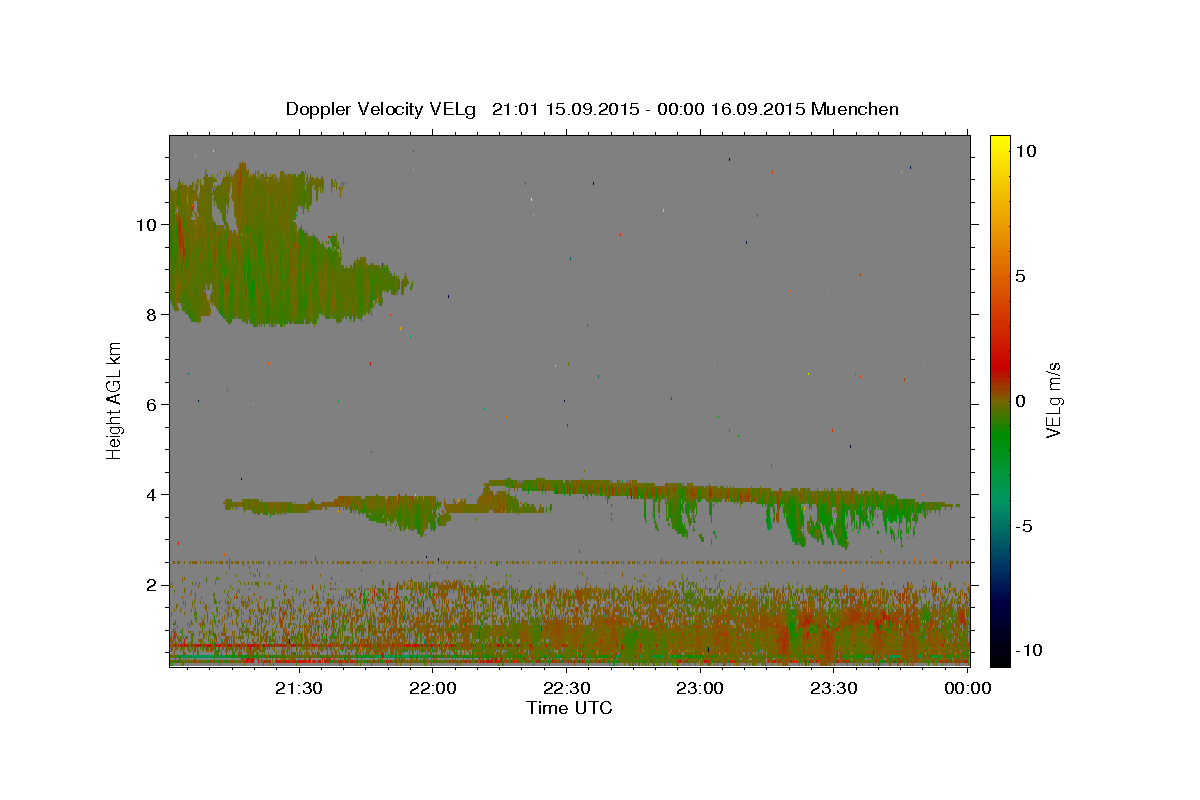Click the height tick label 2
1200x800 pixels.
pos(152,585)
